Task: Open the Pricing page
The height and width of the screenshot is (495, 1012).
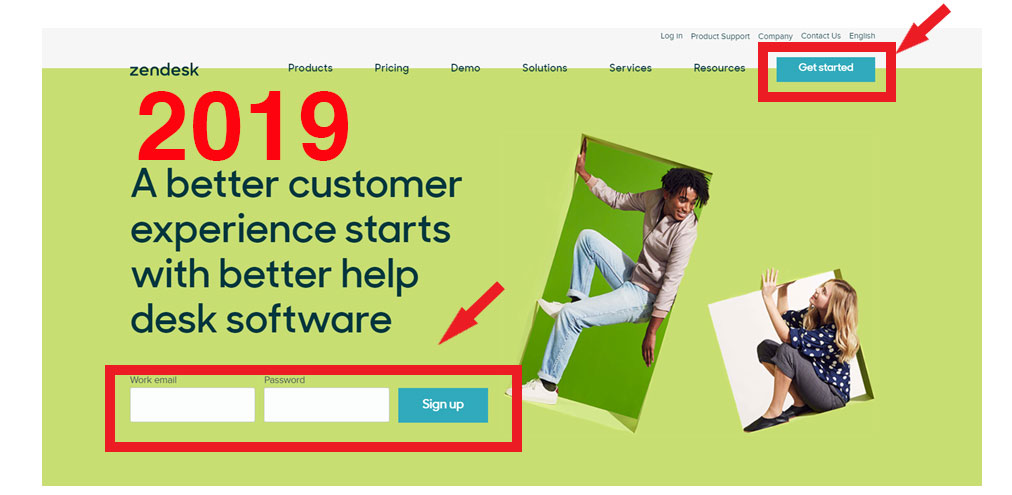Action: (392, 68)
